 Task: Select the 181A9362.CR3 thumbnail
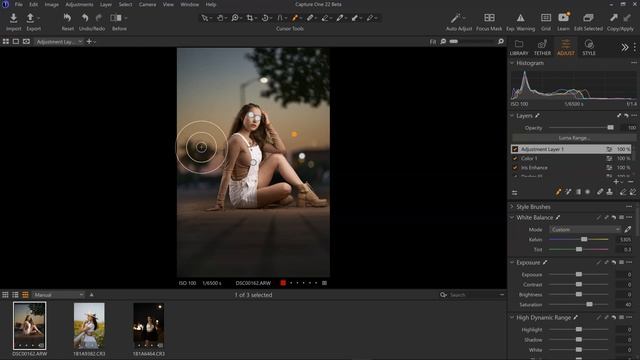(x=89, y=326)
